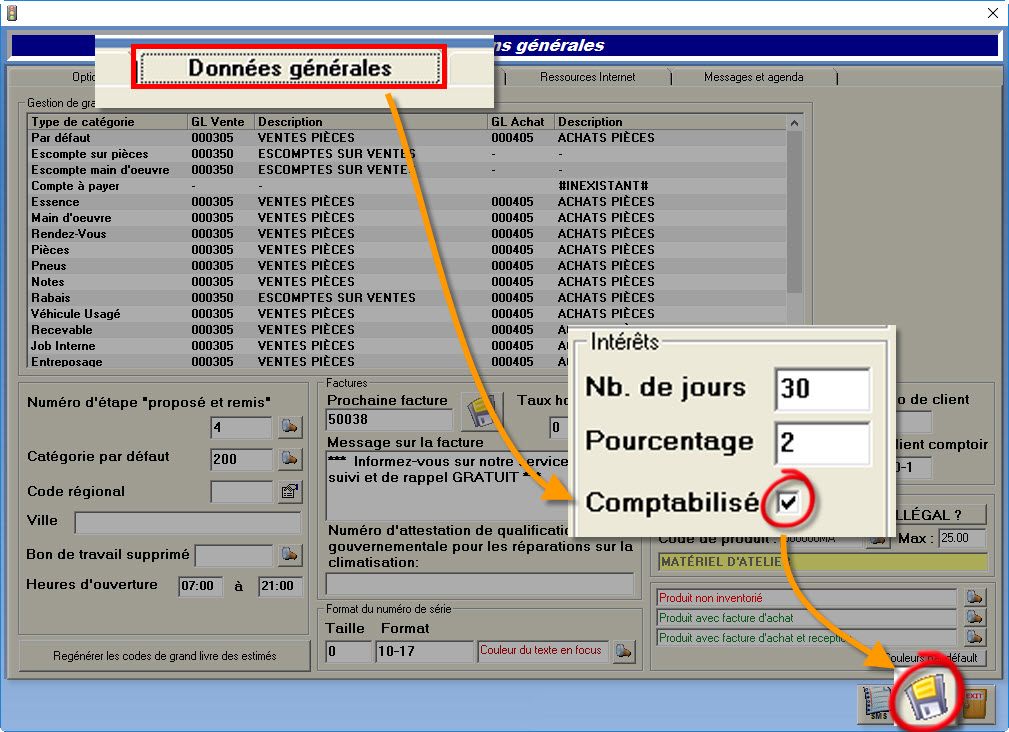Click floppy icon beside Prochaine facture
The image size is (1009, 732).
point(478,411)
